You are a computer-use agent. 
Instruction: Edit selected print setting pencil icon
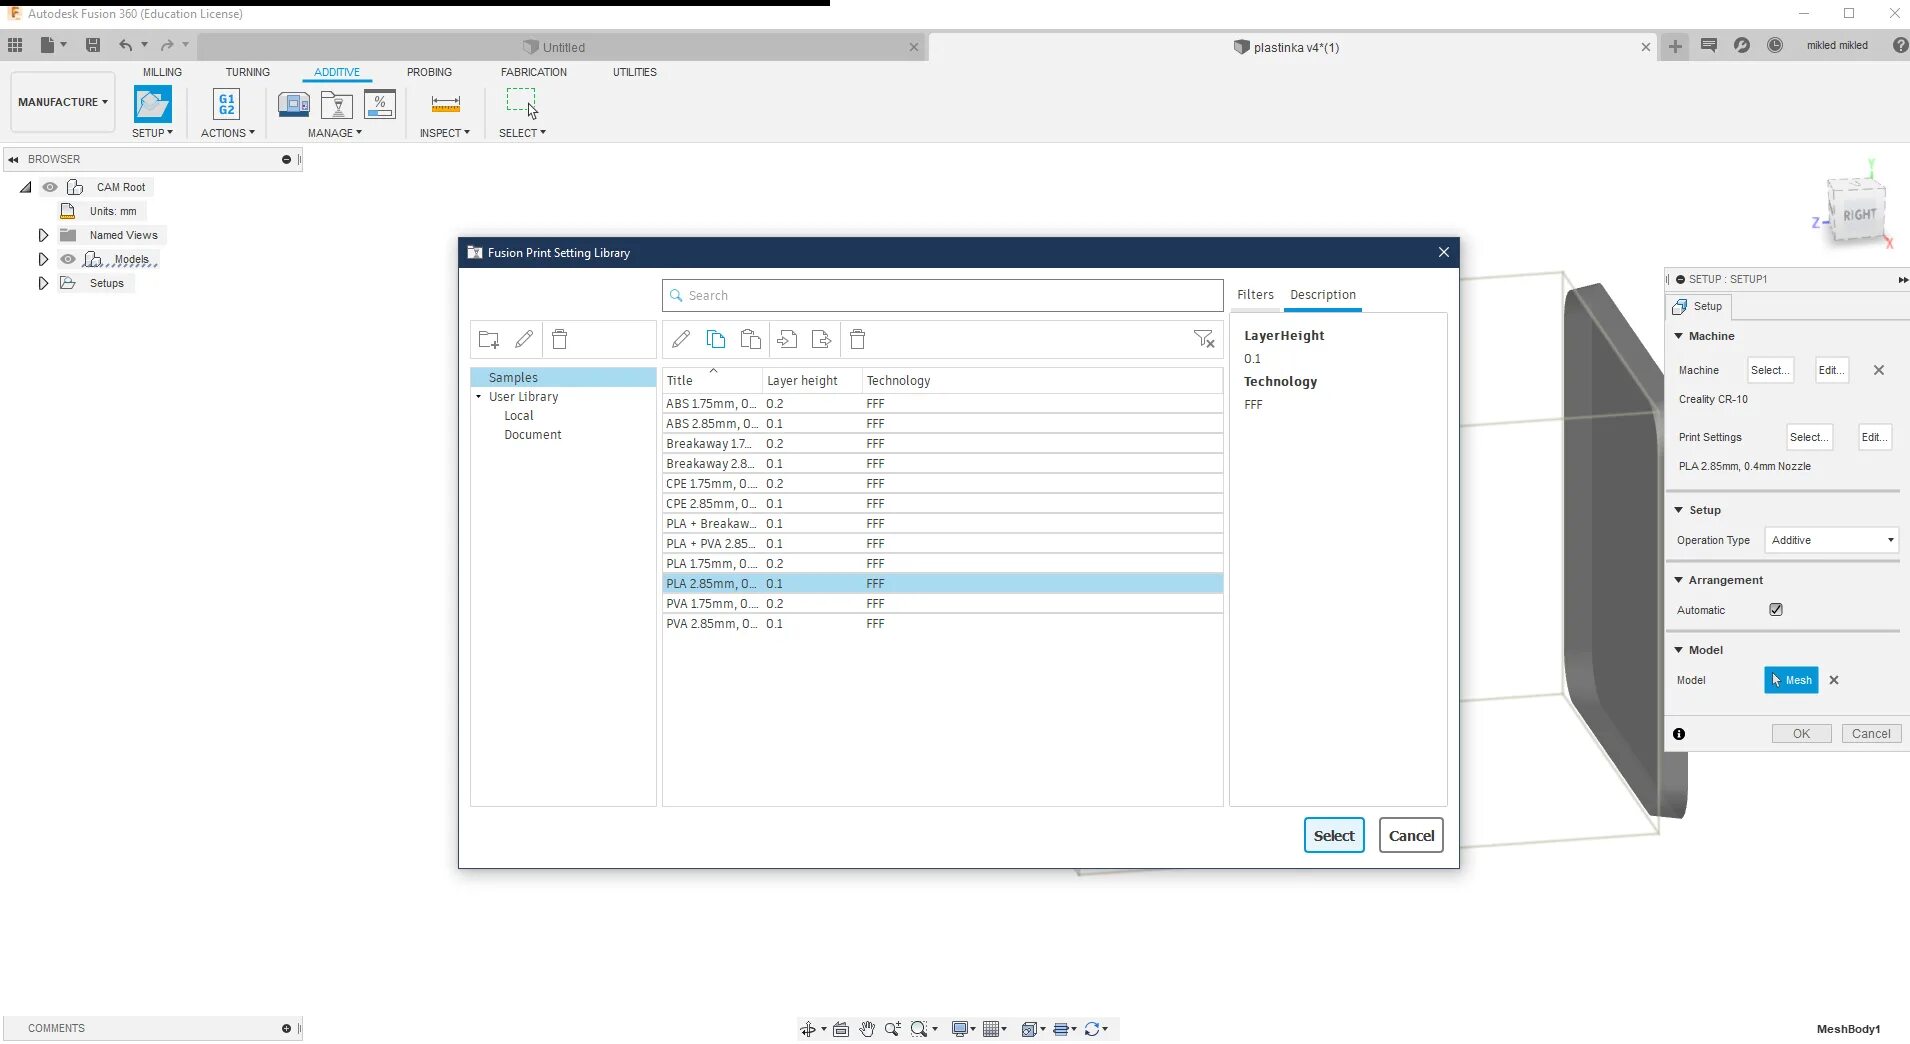click(681, 340)
